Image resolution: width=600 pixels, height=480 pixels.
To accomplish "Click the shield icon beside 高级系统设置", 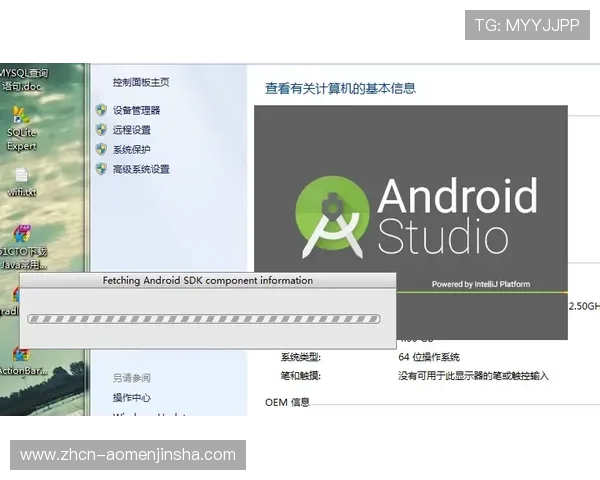I will click(x=101, y=169).
